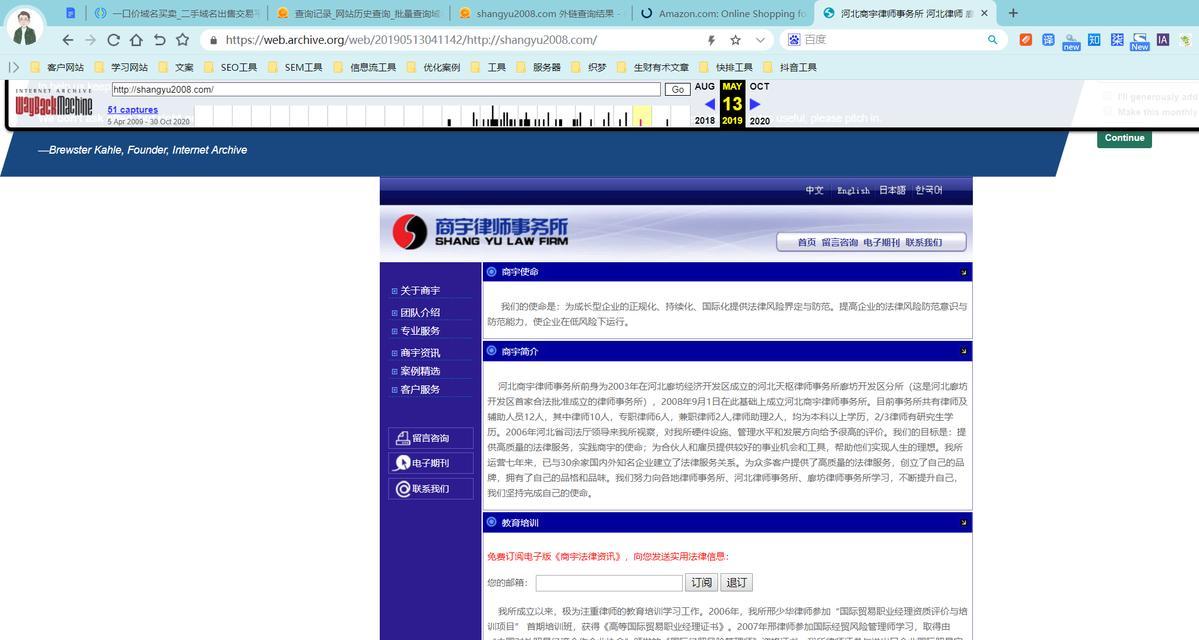Click the 订阅 subscribe button
The image size is (1199, 640).
click(x=701, y=583)
